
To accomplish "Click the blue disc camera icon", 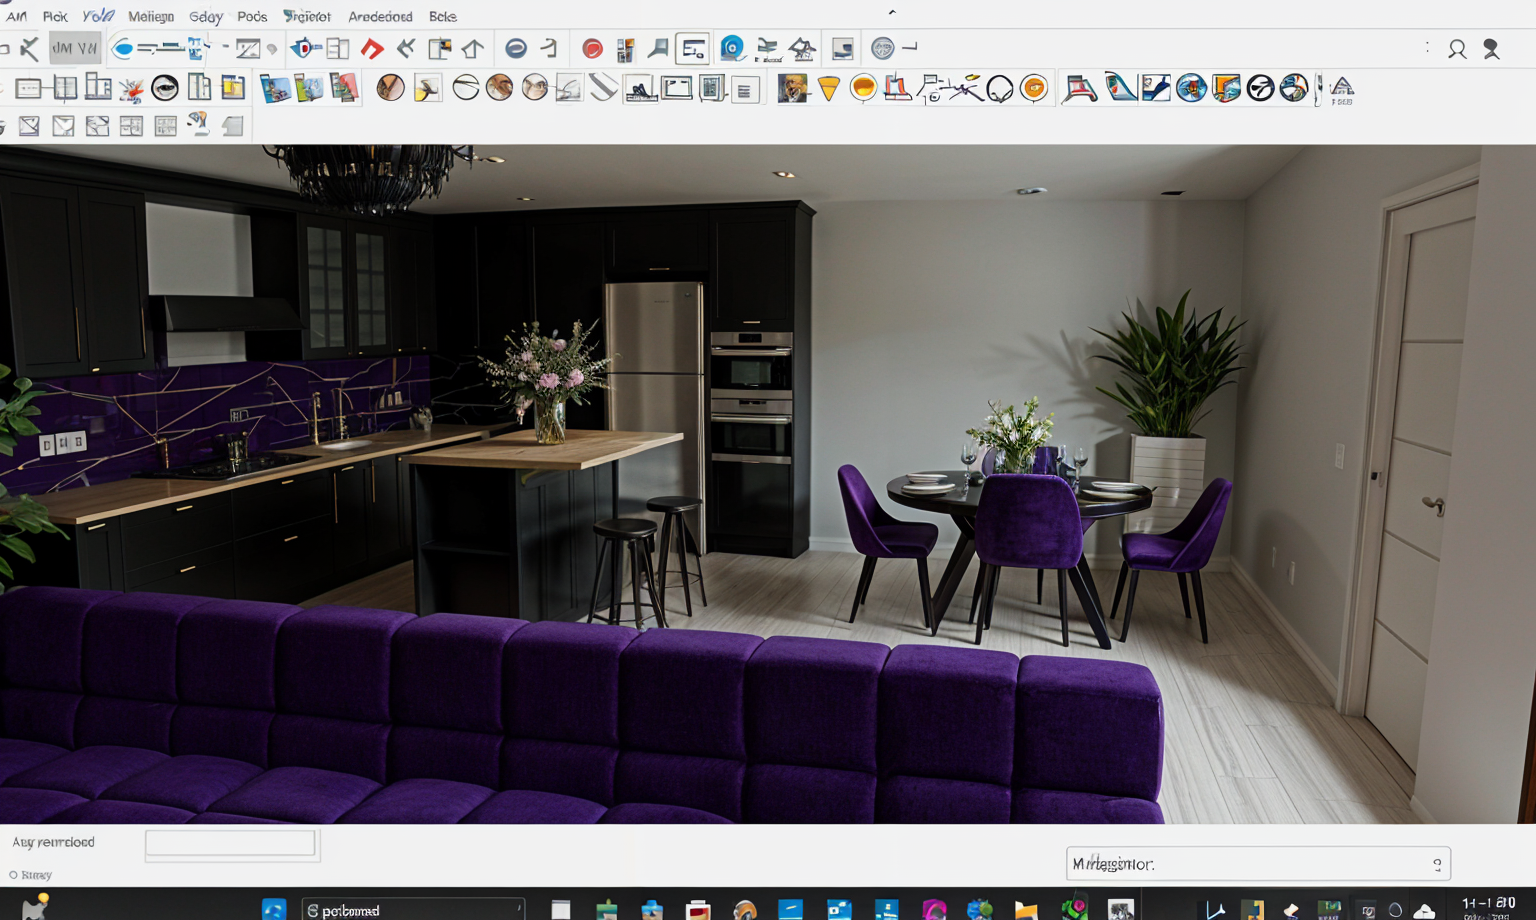I will [x=732, y=48].
